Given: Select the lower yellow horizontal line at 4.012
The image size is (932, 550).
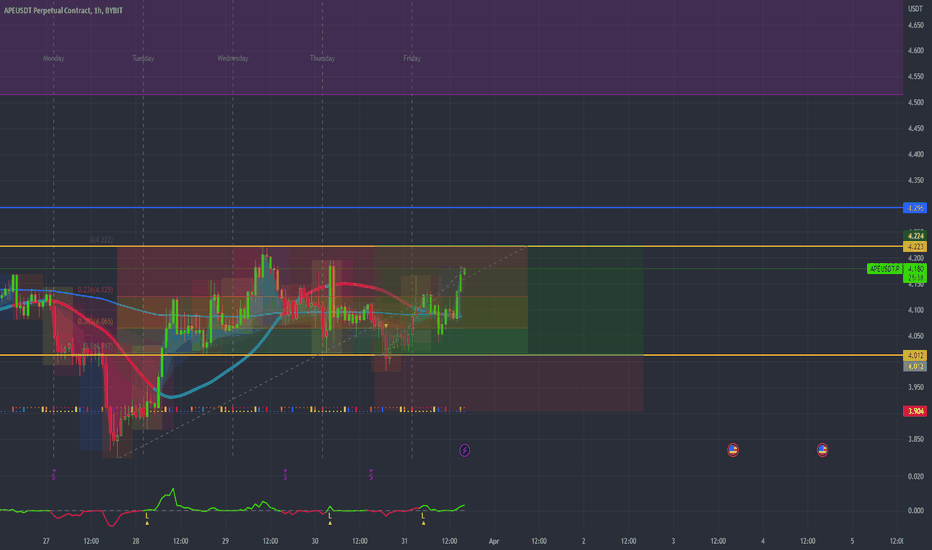Looking at the screenshot, I should pos(452,355).
